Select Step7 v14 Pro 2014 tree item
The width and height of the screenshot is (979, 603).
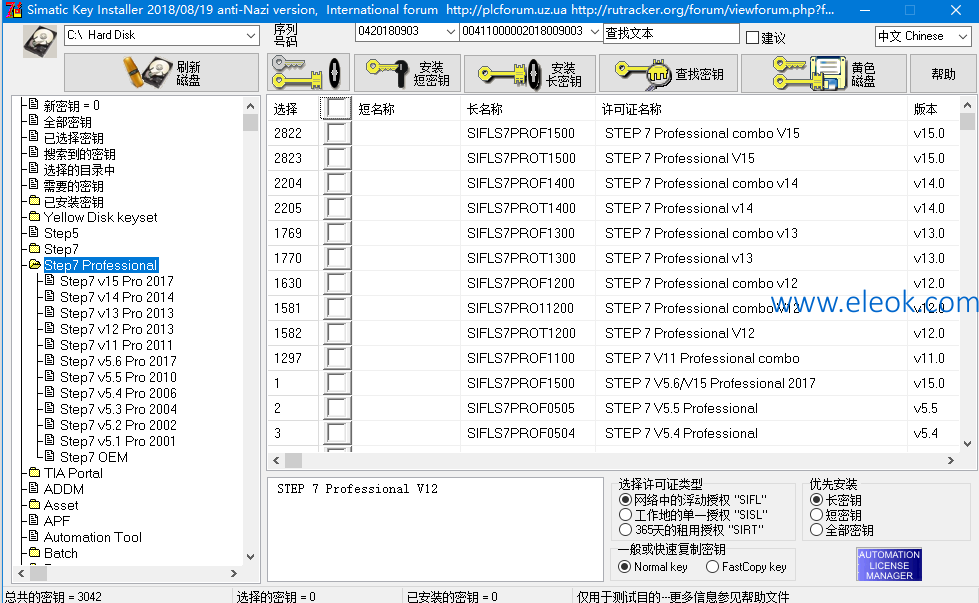pyautogui.click(x=116, y=297)
